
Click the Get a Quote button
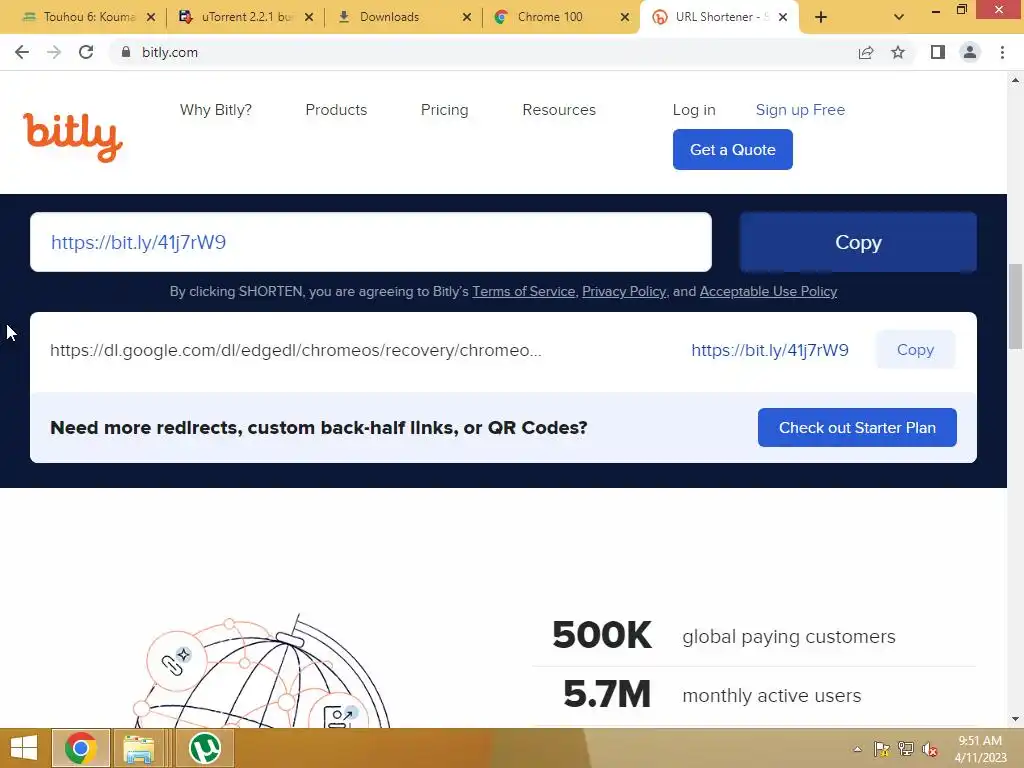point(733,150)
